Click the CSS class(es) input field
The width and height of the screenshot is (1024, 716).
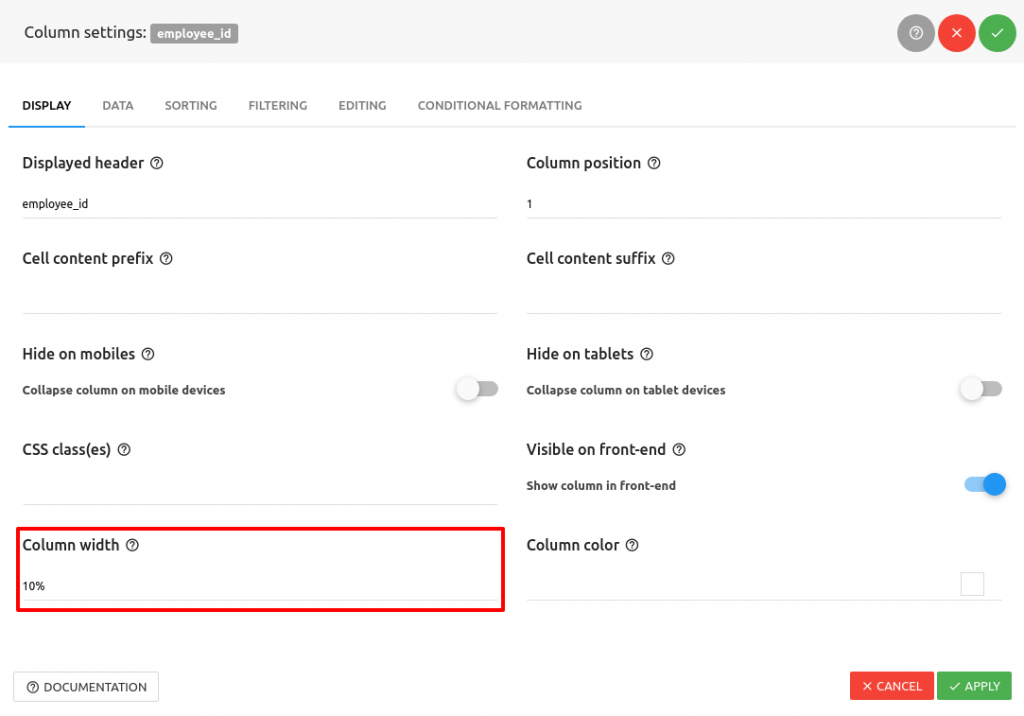click(260, 490)
